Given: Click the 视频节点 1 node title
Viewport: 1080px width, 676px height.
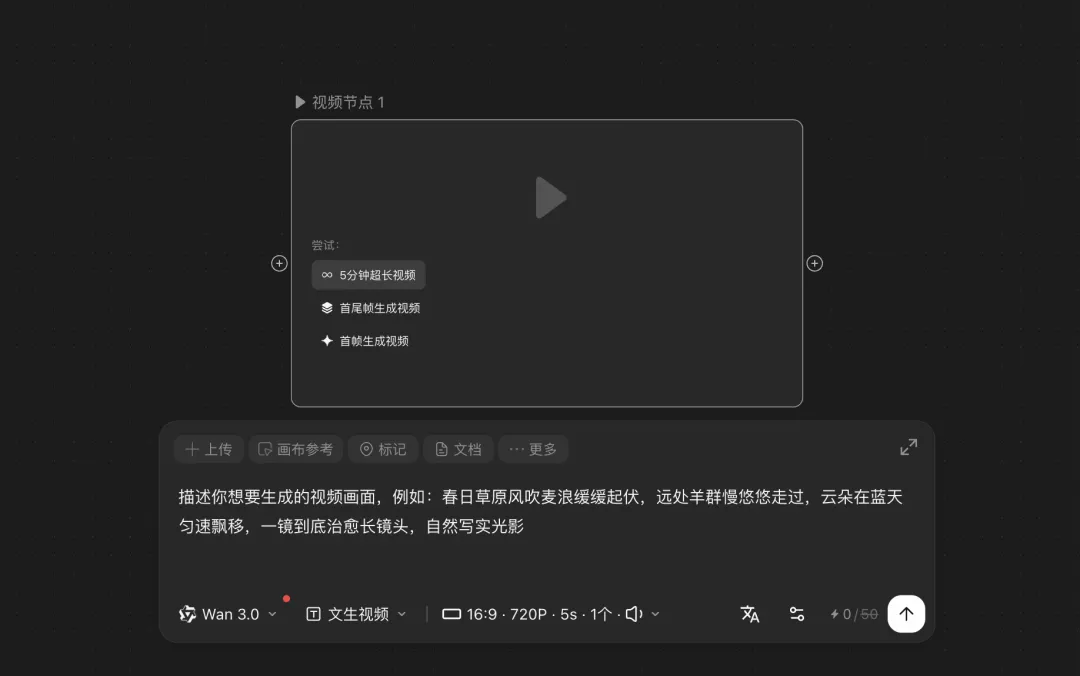Looking at the screenshot, I should point(348,102).
